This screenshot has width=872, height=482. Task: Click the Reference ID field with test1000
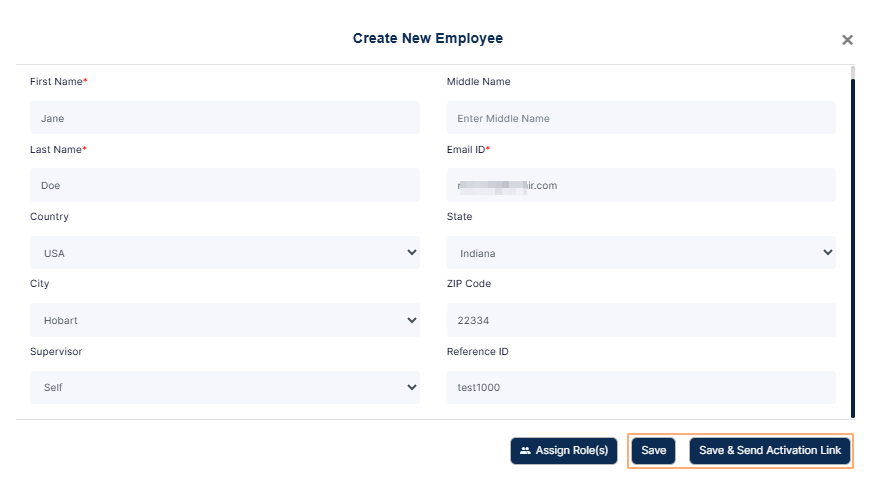(x=640, y=387)
